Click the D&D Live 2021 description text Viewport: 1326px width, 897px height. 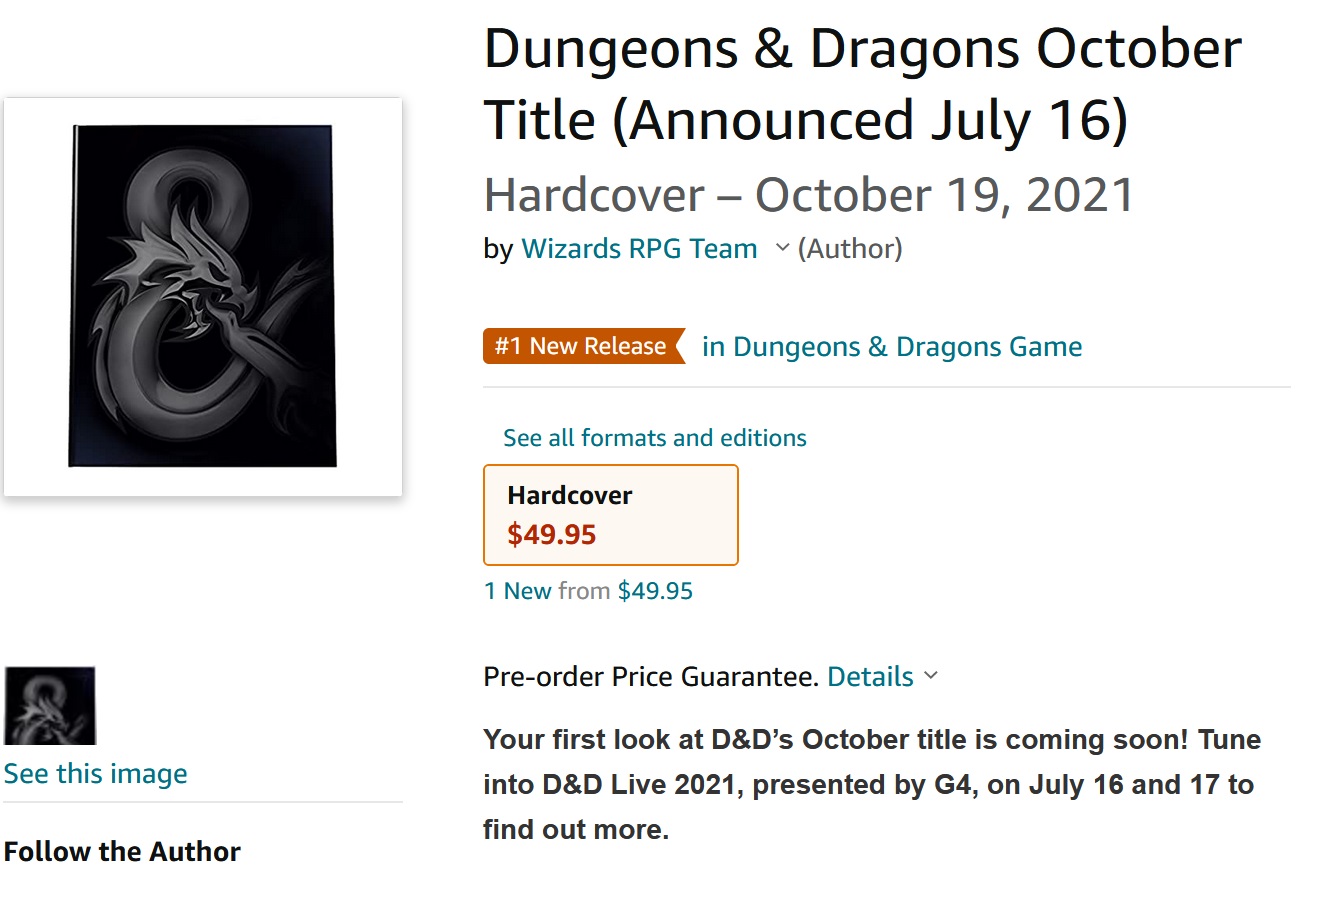pos(872,785)
